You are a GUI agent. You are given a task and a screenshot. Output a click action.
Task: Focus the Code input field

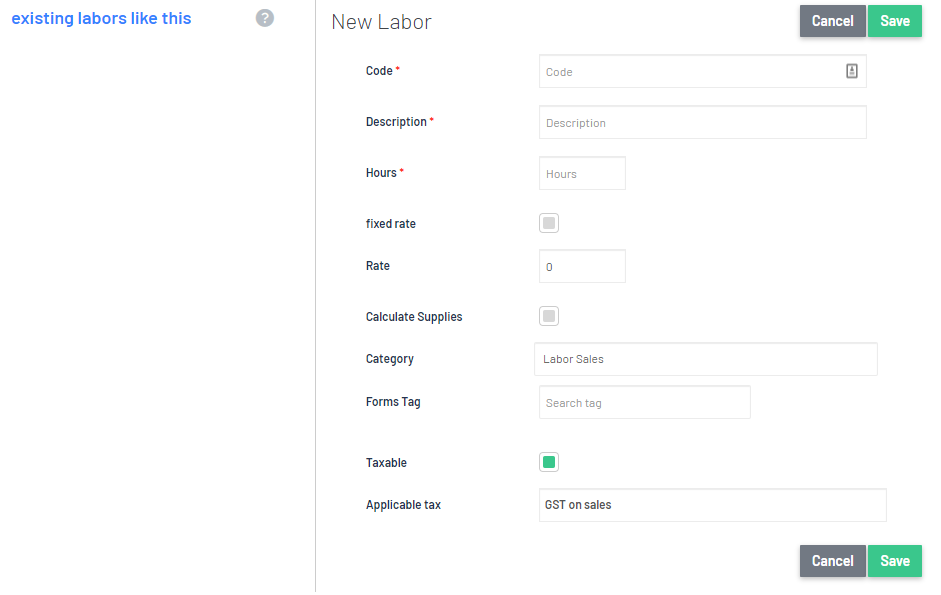(702, 71)
